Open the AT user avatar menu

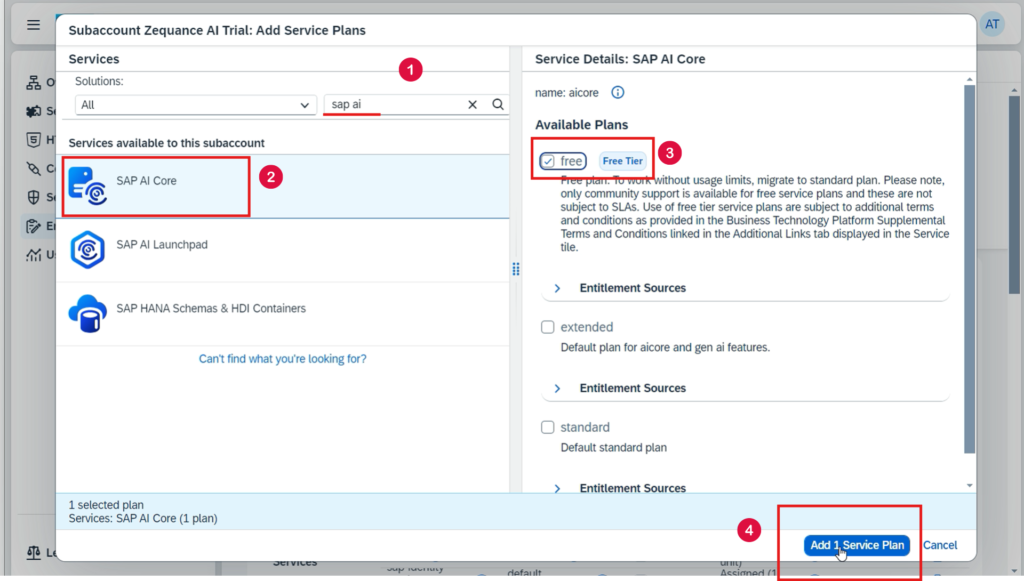click(992, 24)
